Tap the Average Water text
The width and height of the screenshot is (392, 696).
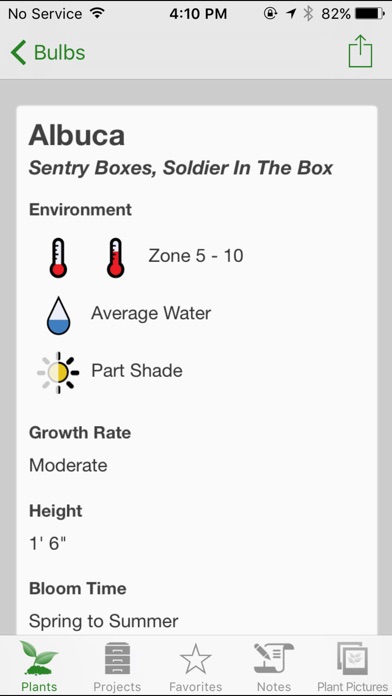[151, 313]
